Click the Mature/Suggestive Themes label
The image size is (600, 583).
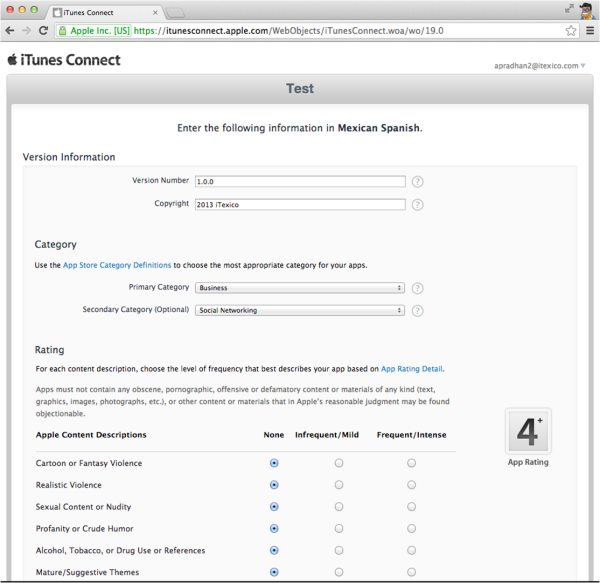(x=88, y=572)
